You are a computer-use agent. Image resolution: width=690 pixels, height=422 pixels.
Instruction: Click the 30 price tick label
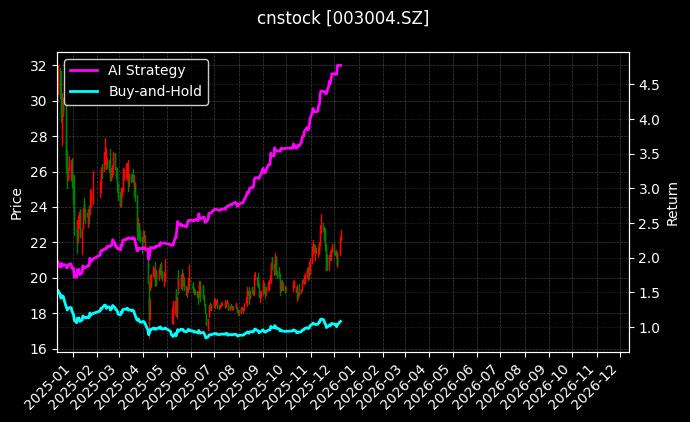[38, 101]
